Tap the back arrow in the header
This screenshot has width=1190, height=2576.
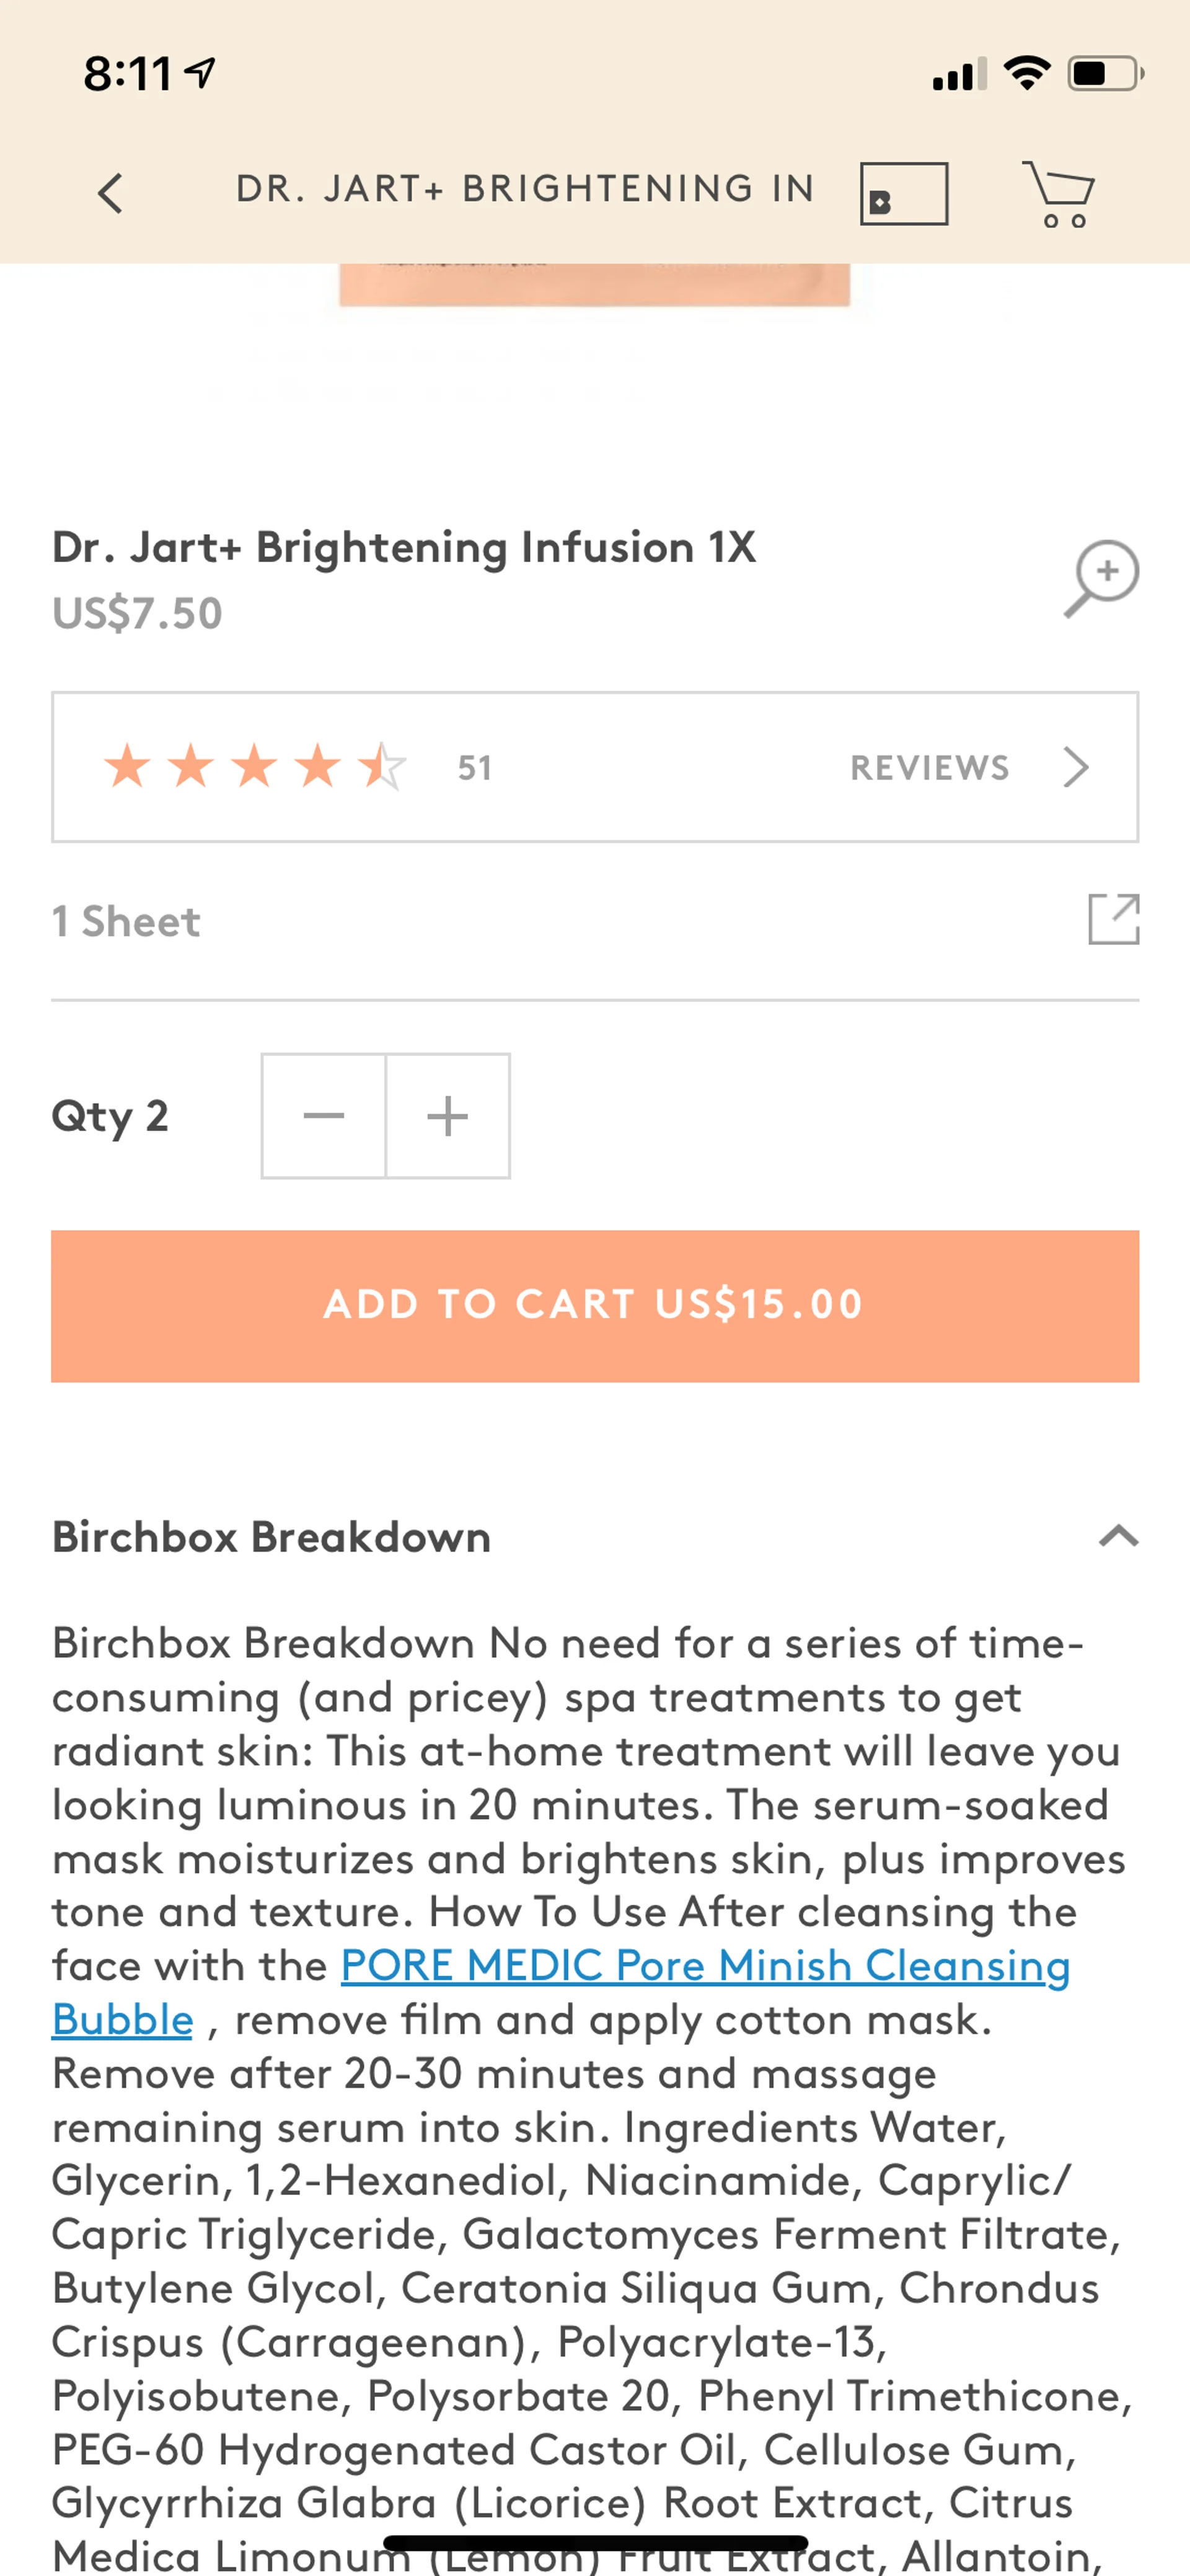tap(110, 193)
